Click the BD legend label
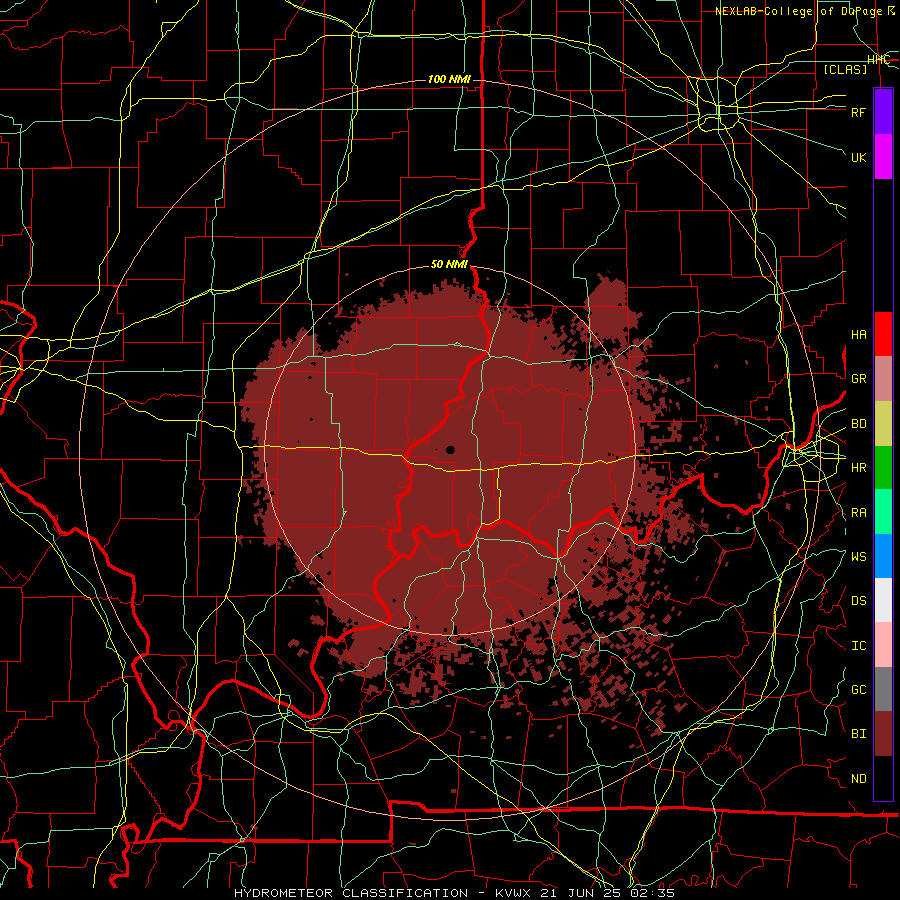The height and width of the screenshot is (900, 900). pyautogui.click(x=859, y=424)
